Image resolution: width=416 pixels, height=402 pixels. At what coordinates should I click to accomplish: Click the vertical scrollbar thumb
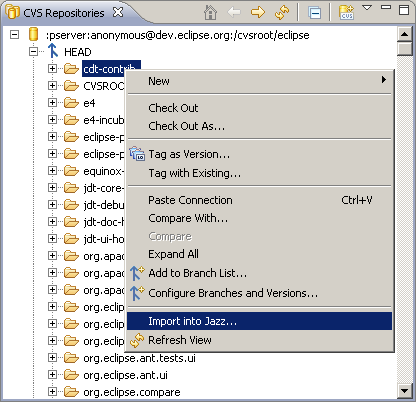click(405, 48)
